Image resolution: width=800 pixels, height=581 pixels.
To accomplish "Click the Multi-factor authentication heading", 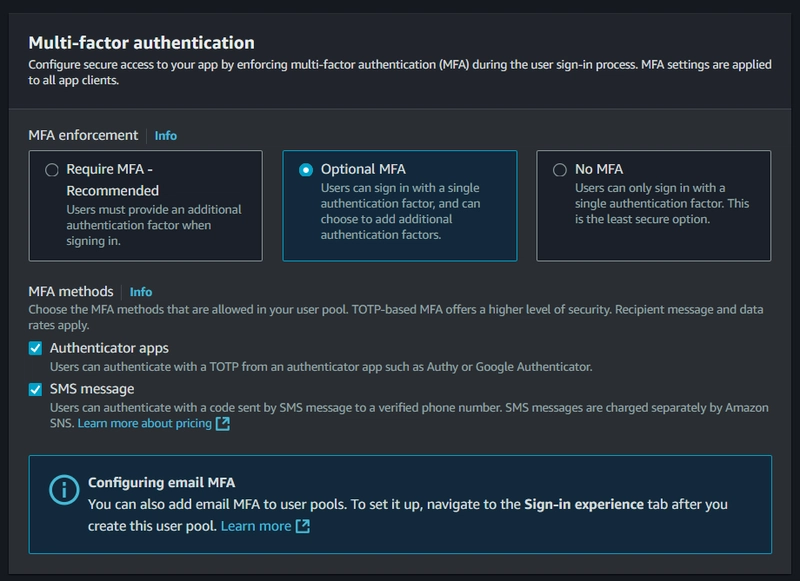I will coord(141,43).
